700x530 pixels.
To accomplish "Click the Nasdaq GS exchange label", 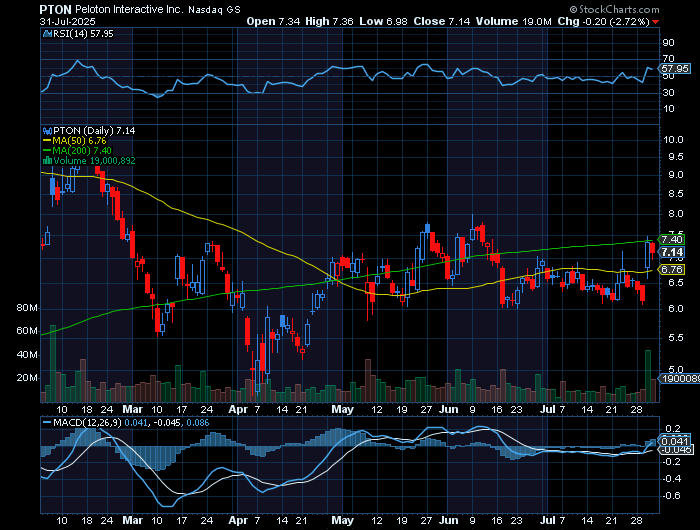I will [214, 10].
